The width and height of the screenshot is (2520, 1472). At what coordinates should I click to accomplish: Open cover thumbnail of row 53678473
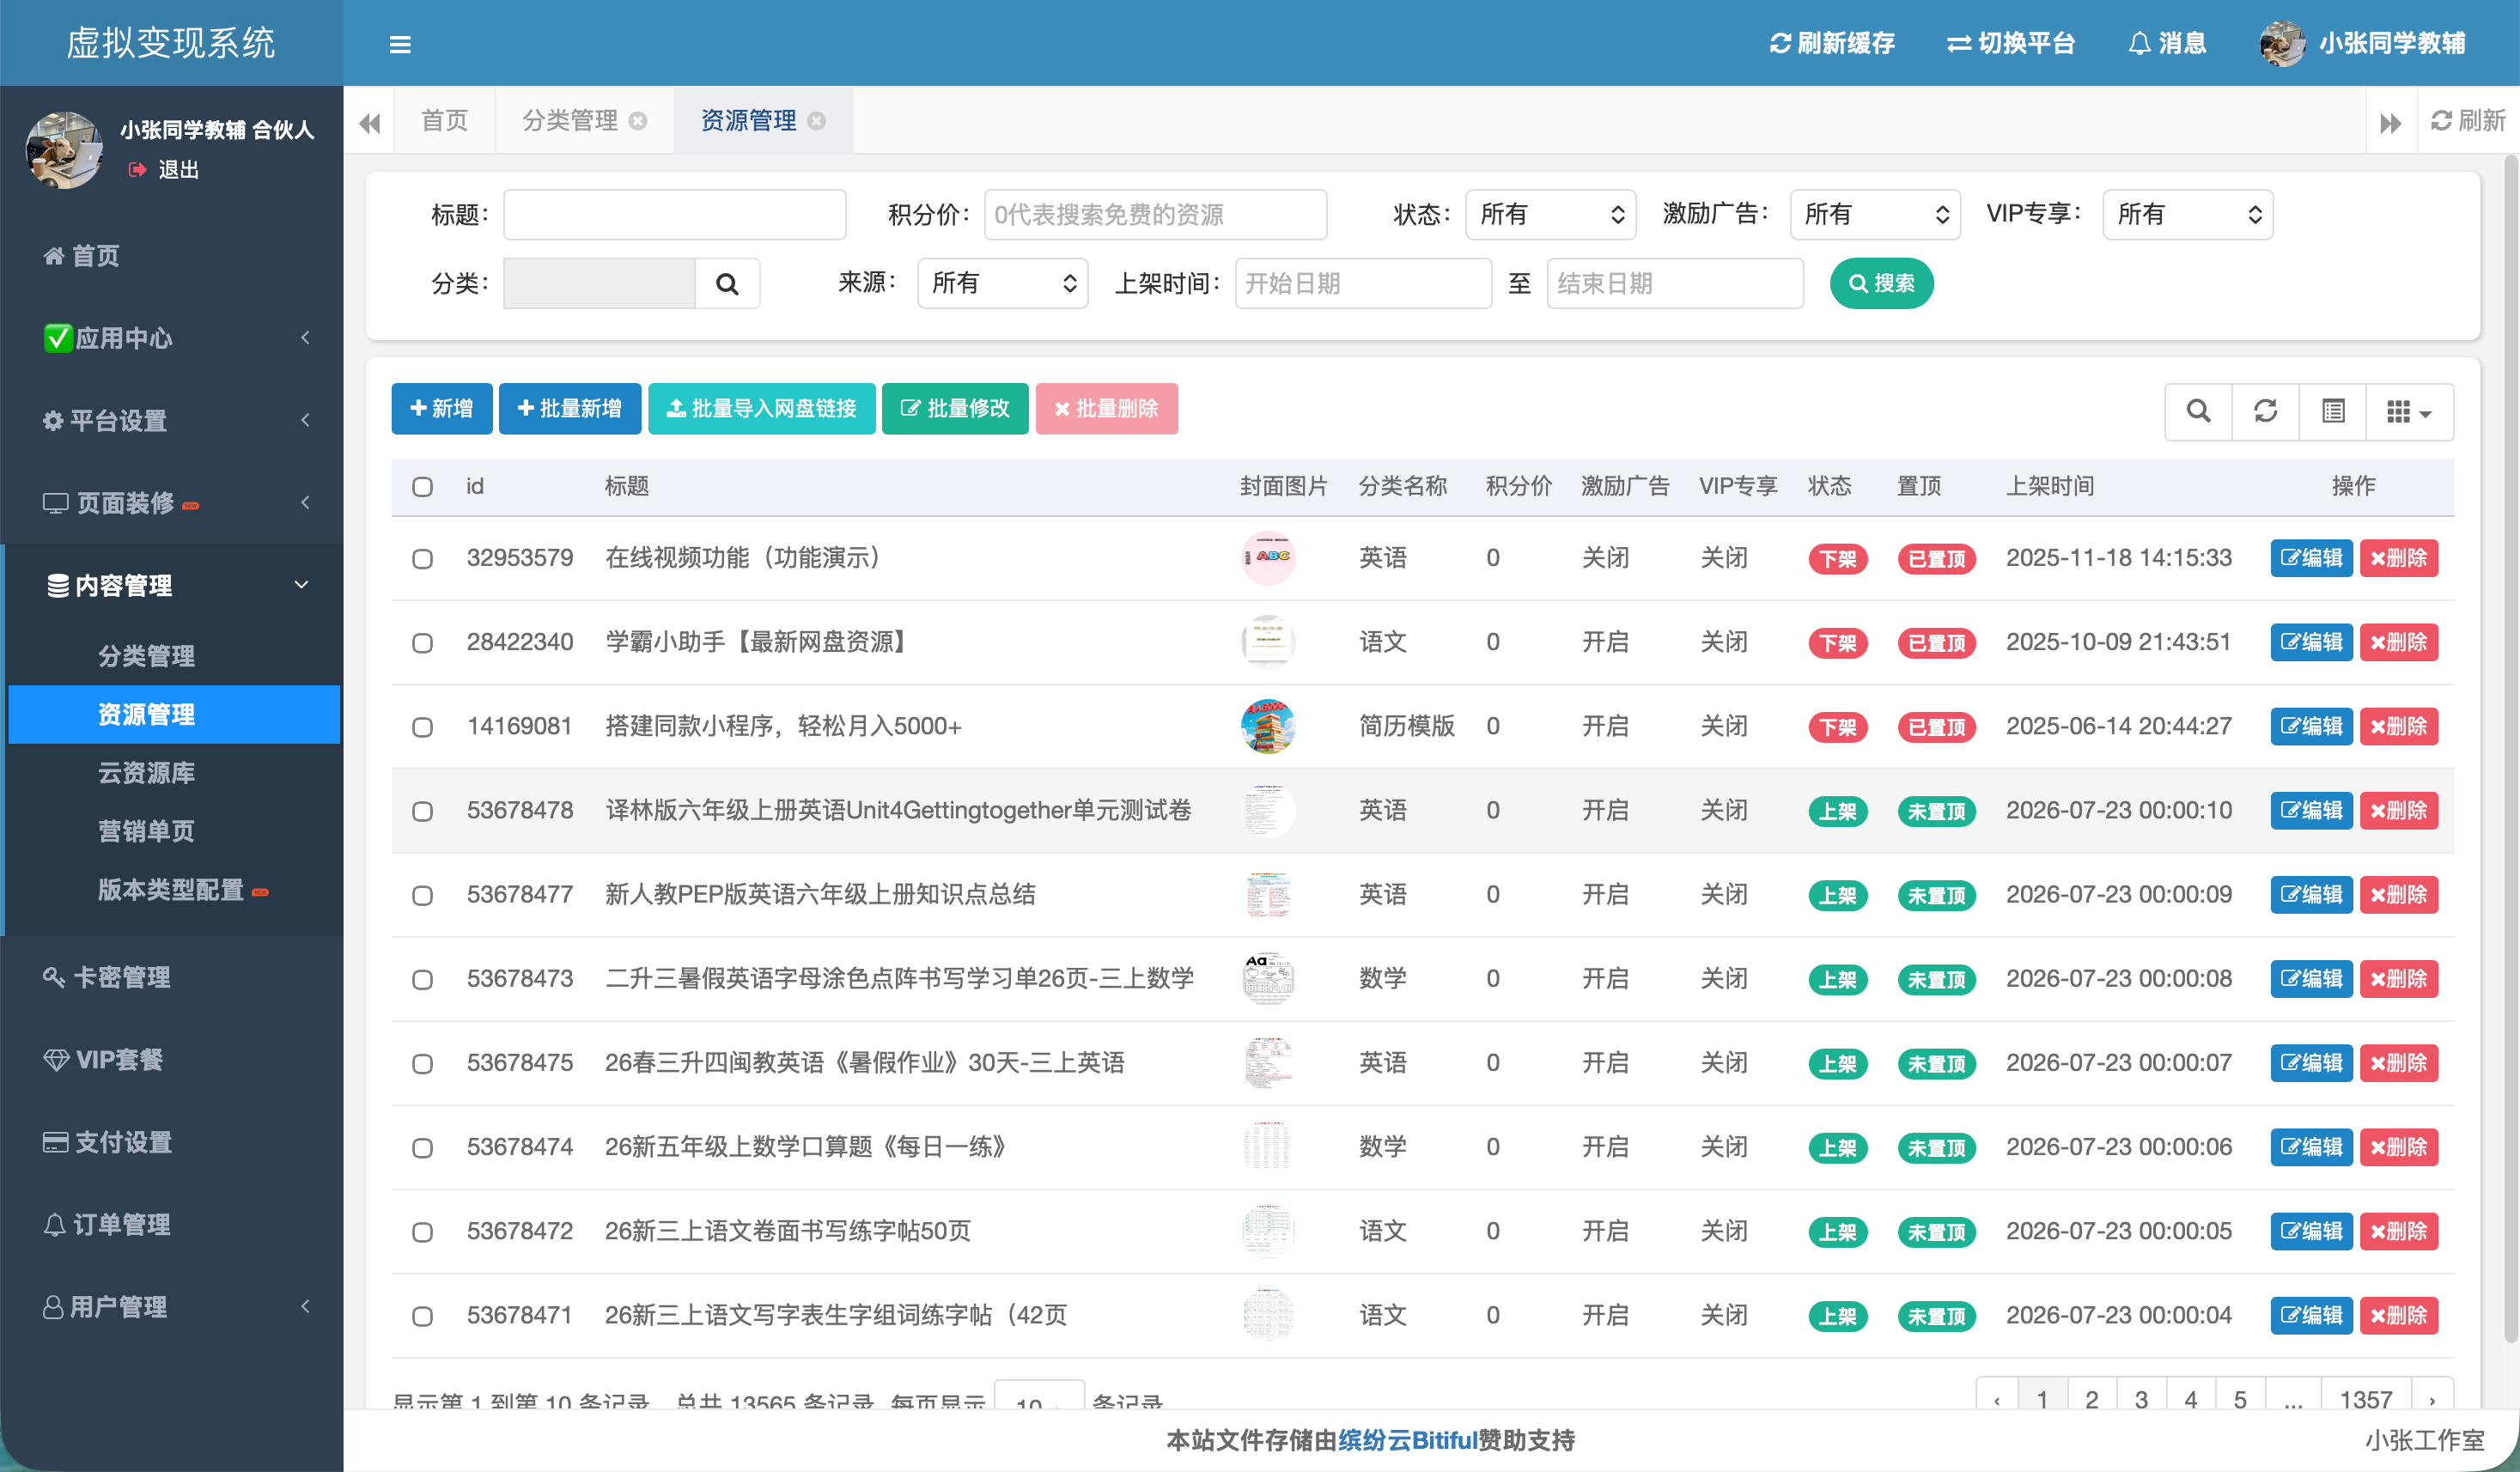tap(1268, 978)
